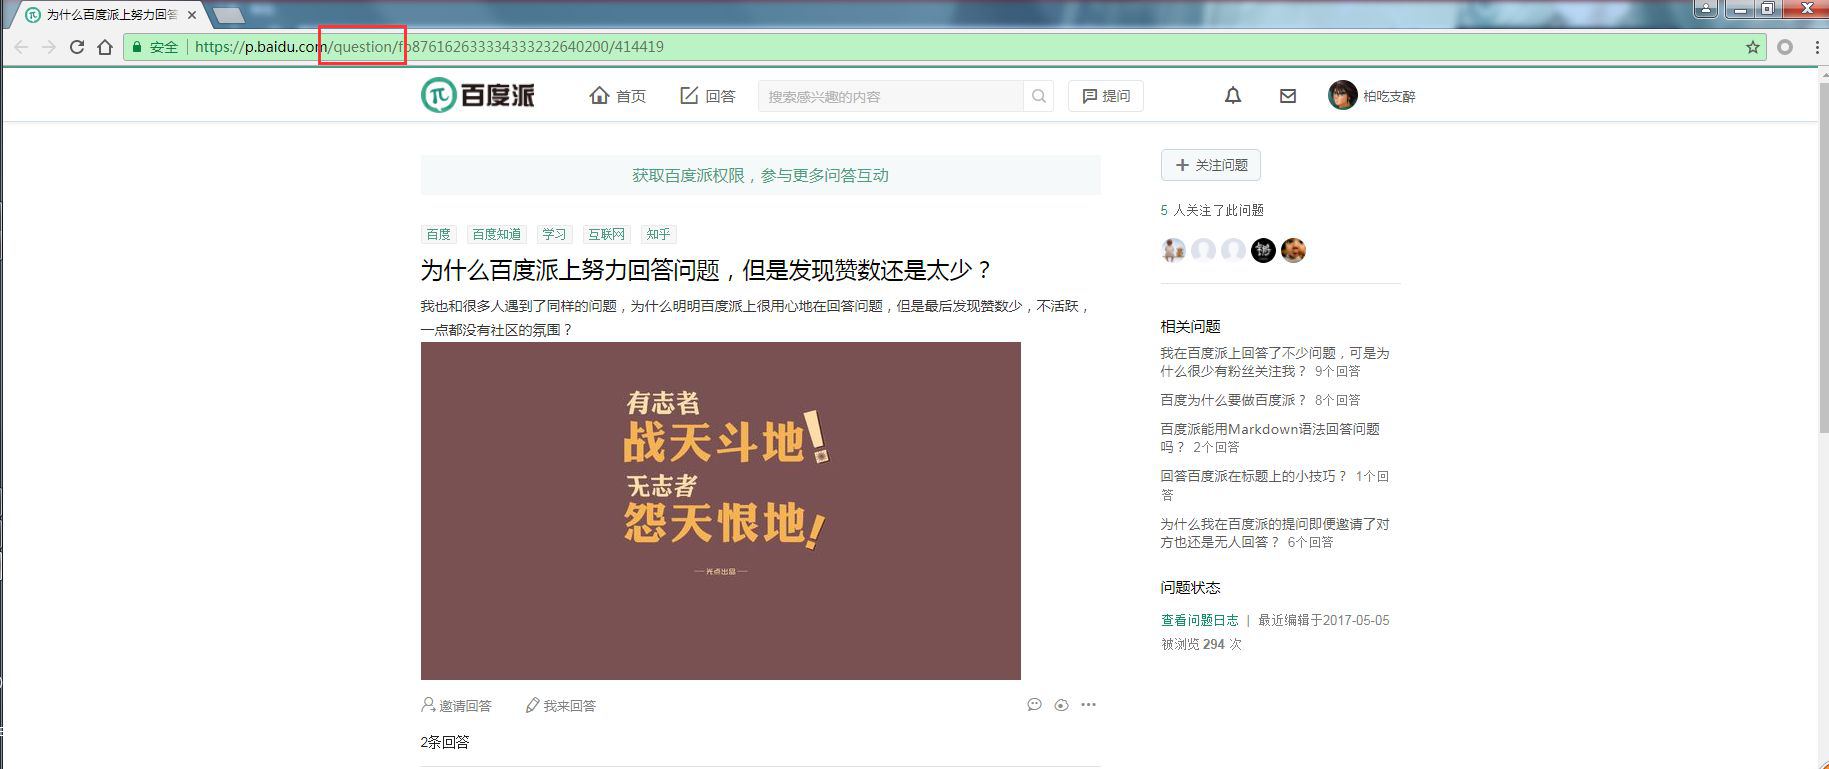Select the 学习 topic tag
Screen dimensions: 1829x769
[553, 234]
